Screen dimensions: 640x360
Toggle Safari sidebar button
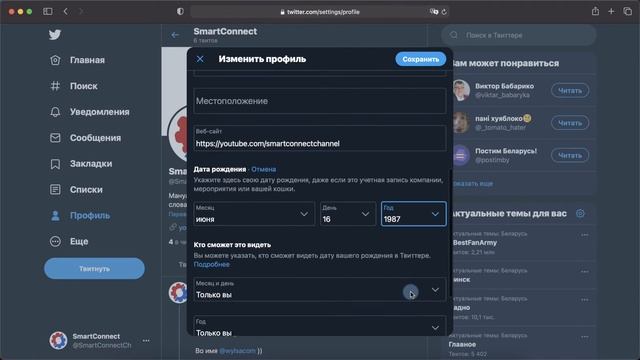48,12
